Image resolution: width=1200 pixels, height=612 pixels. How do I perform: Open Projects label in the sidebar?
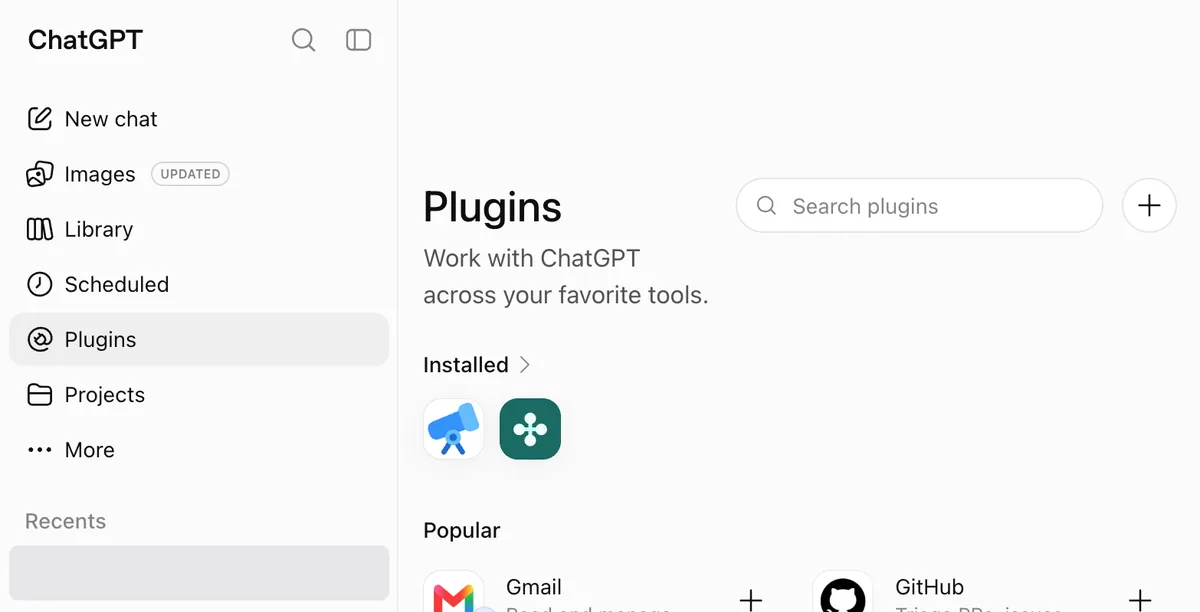click(105, 395)
